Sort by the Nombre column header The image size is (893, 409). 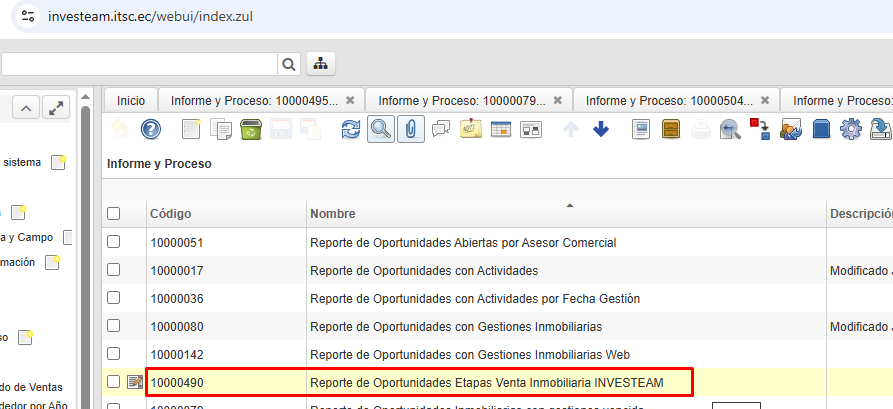(x=333, y=214)
